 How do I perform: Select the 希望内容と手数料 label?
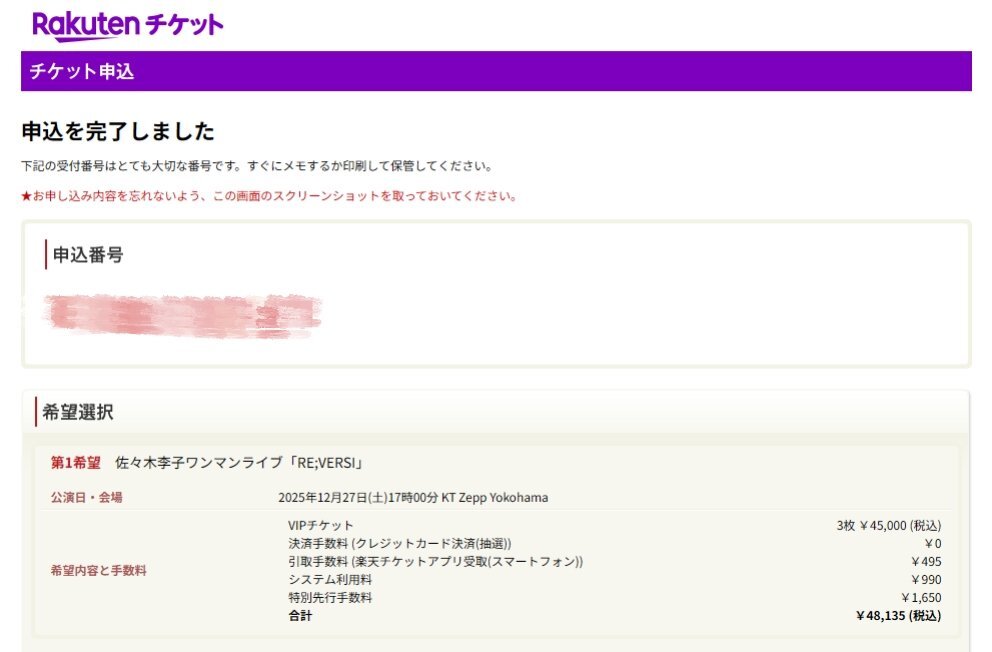pos(99,570)
